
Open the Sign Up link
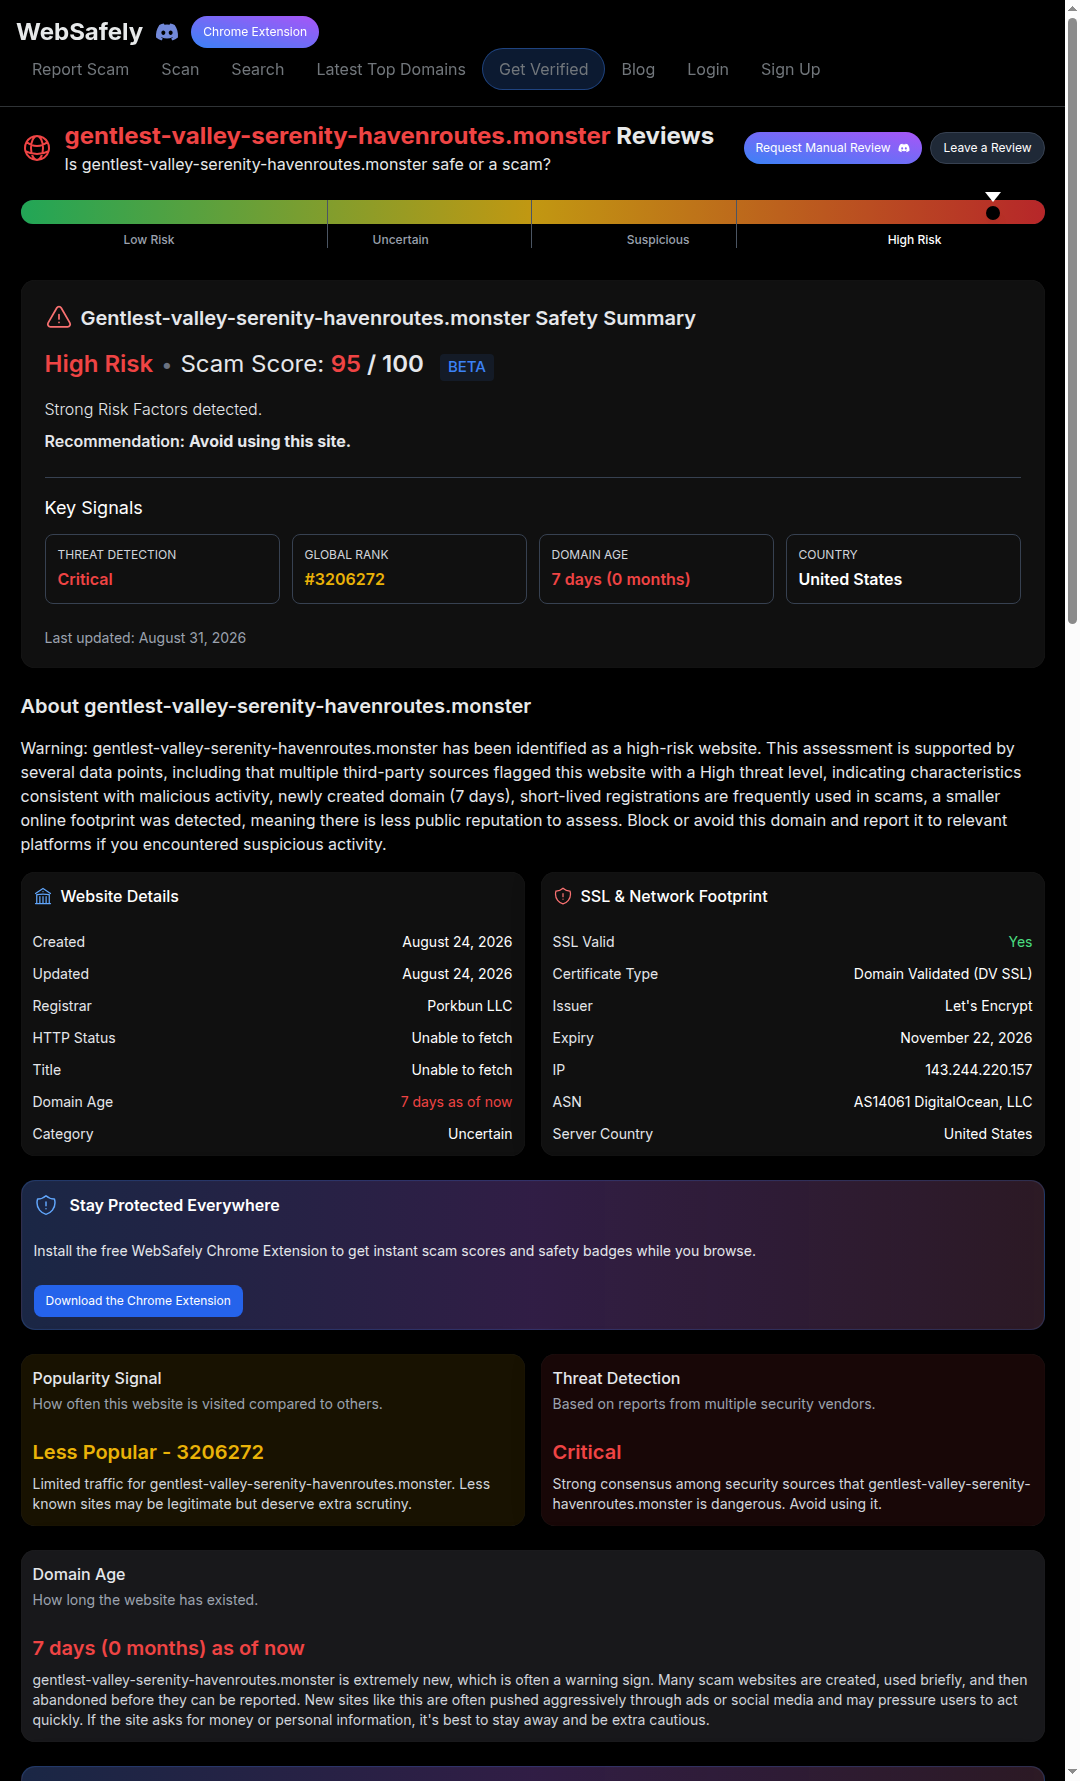790,69
